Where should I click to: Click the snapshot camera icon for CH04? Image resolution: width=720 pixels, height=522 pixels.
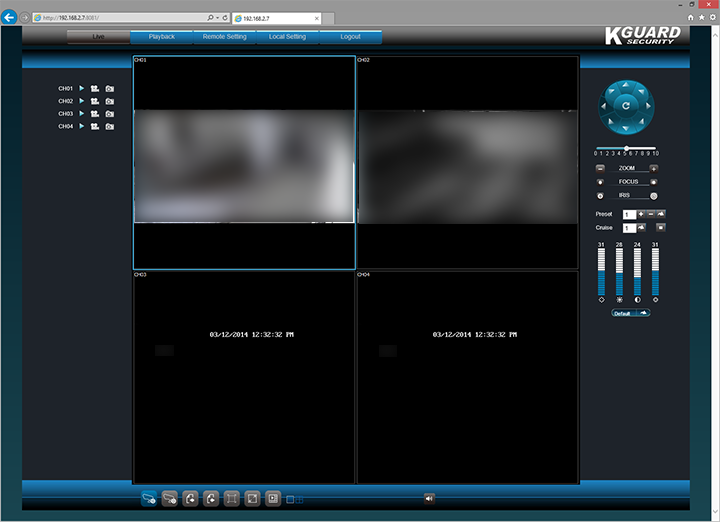(109, 127)
